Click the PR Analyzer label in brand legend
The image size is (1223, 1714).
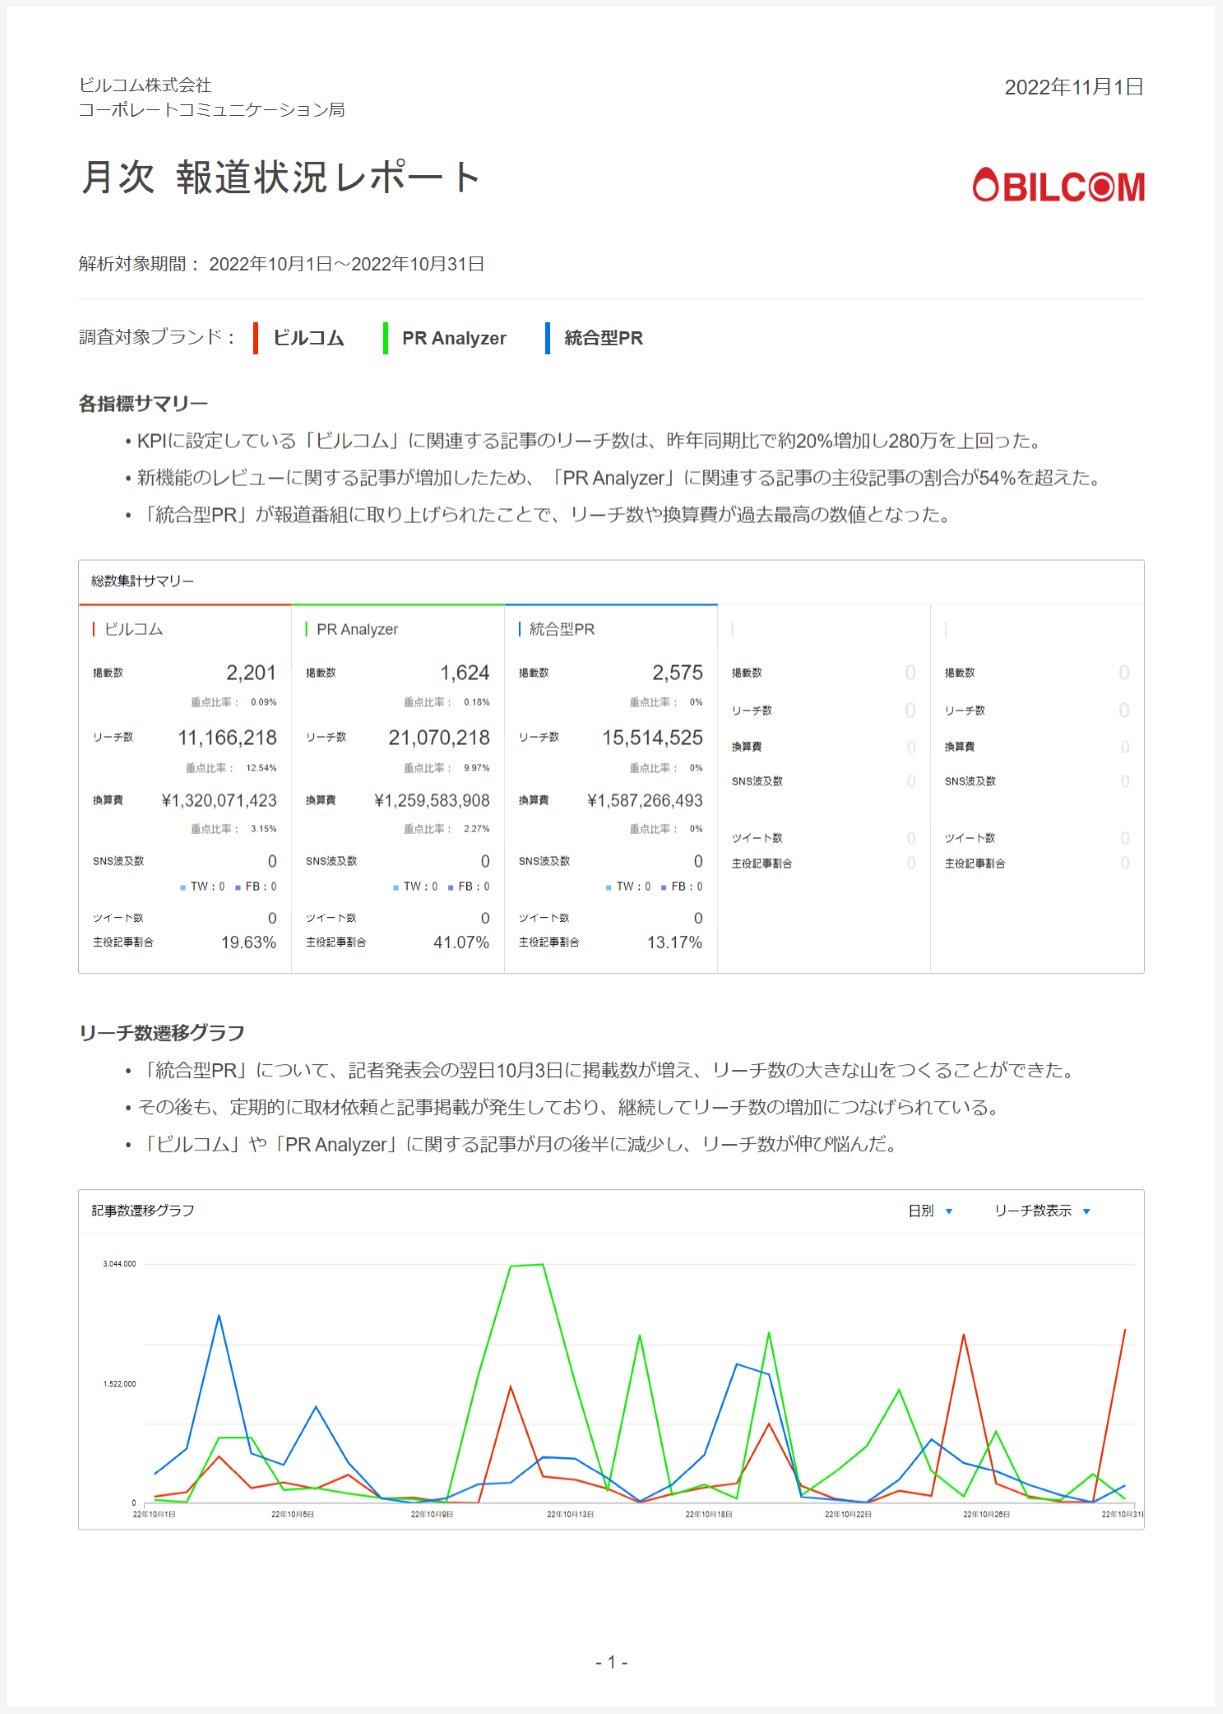point(454,338)
